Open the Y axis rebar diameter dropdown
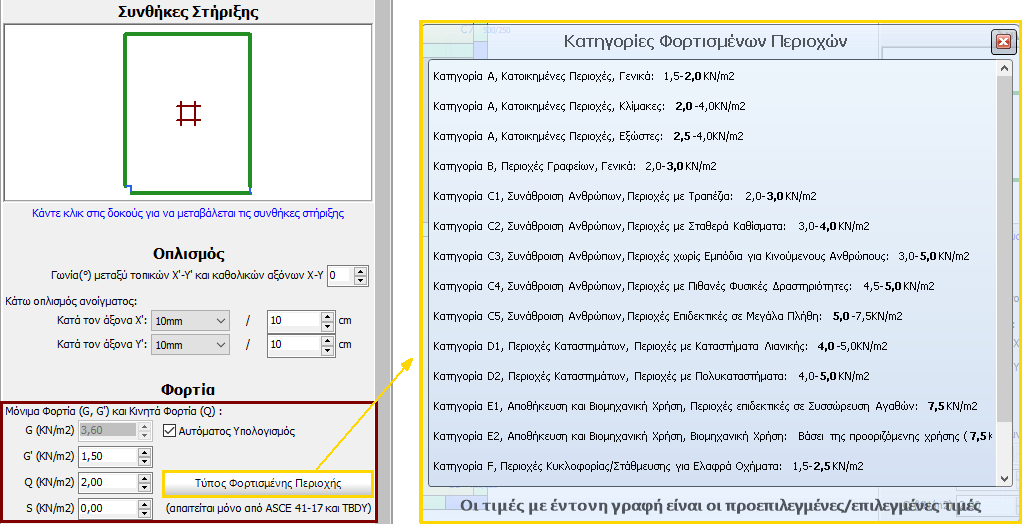Screen dimensions: 1029x529 (191, 345)
